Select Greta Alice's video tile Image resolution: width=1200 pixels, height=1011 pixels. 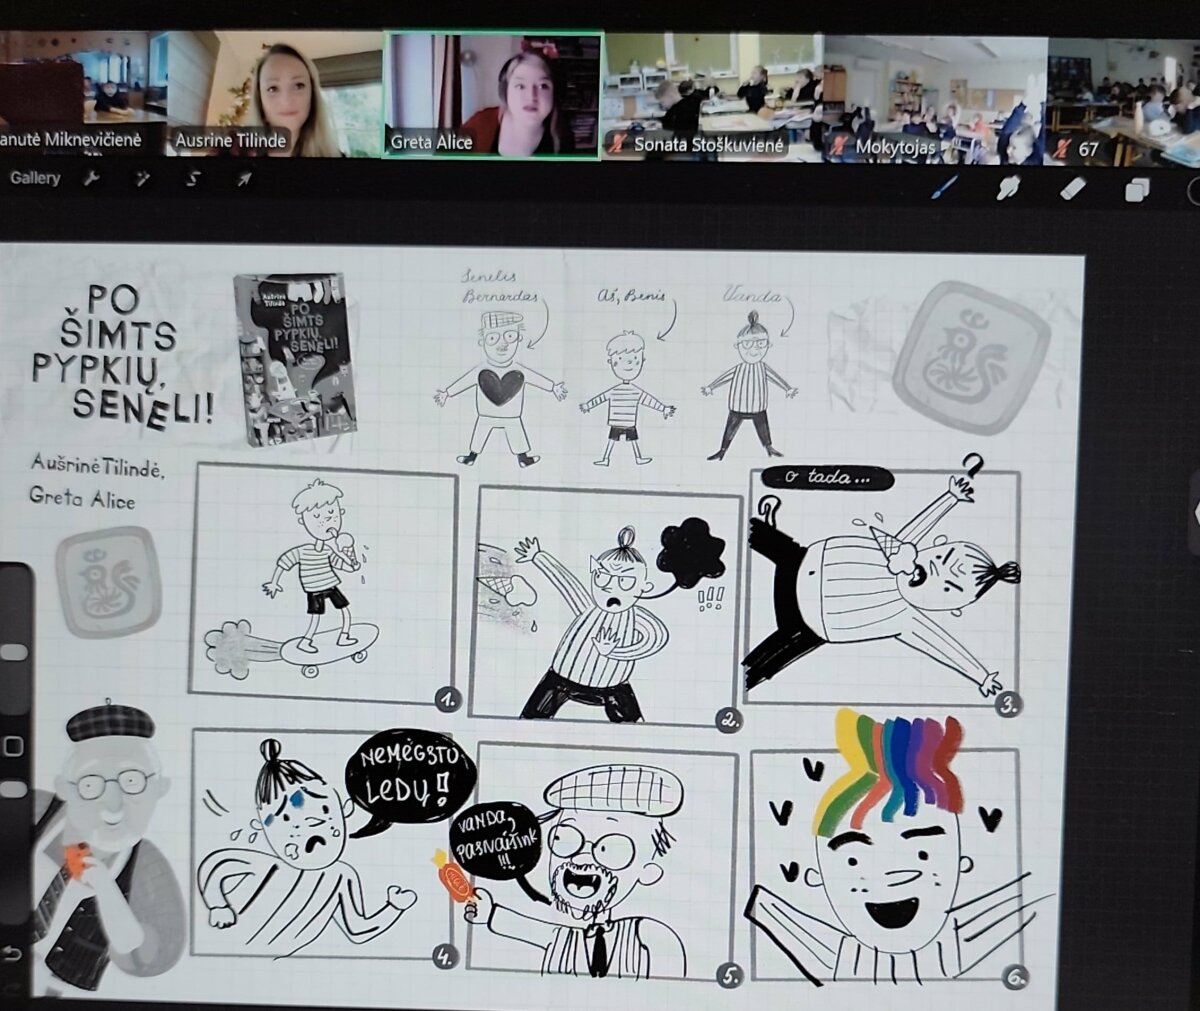492,94
